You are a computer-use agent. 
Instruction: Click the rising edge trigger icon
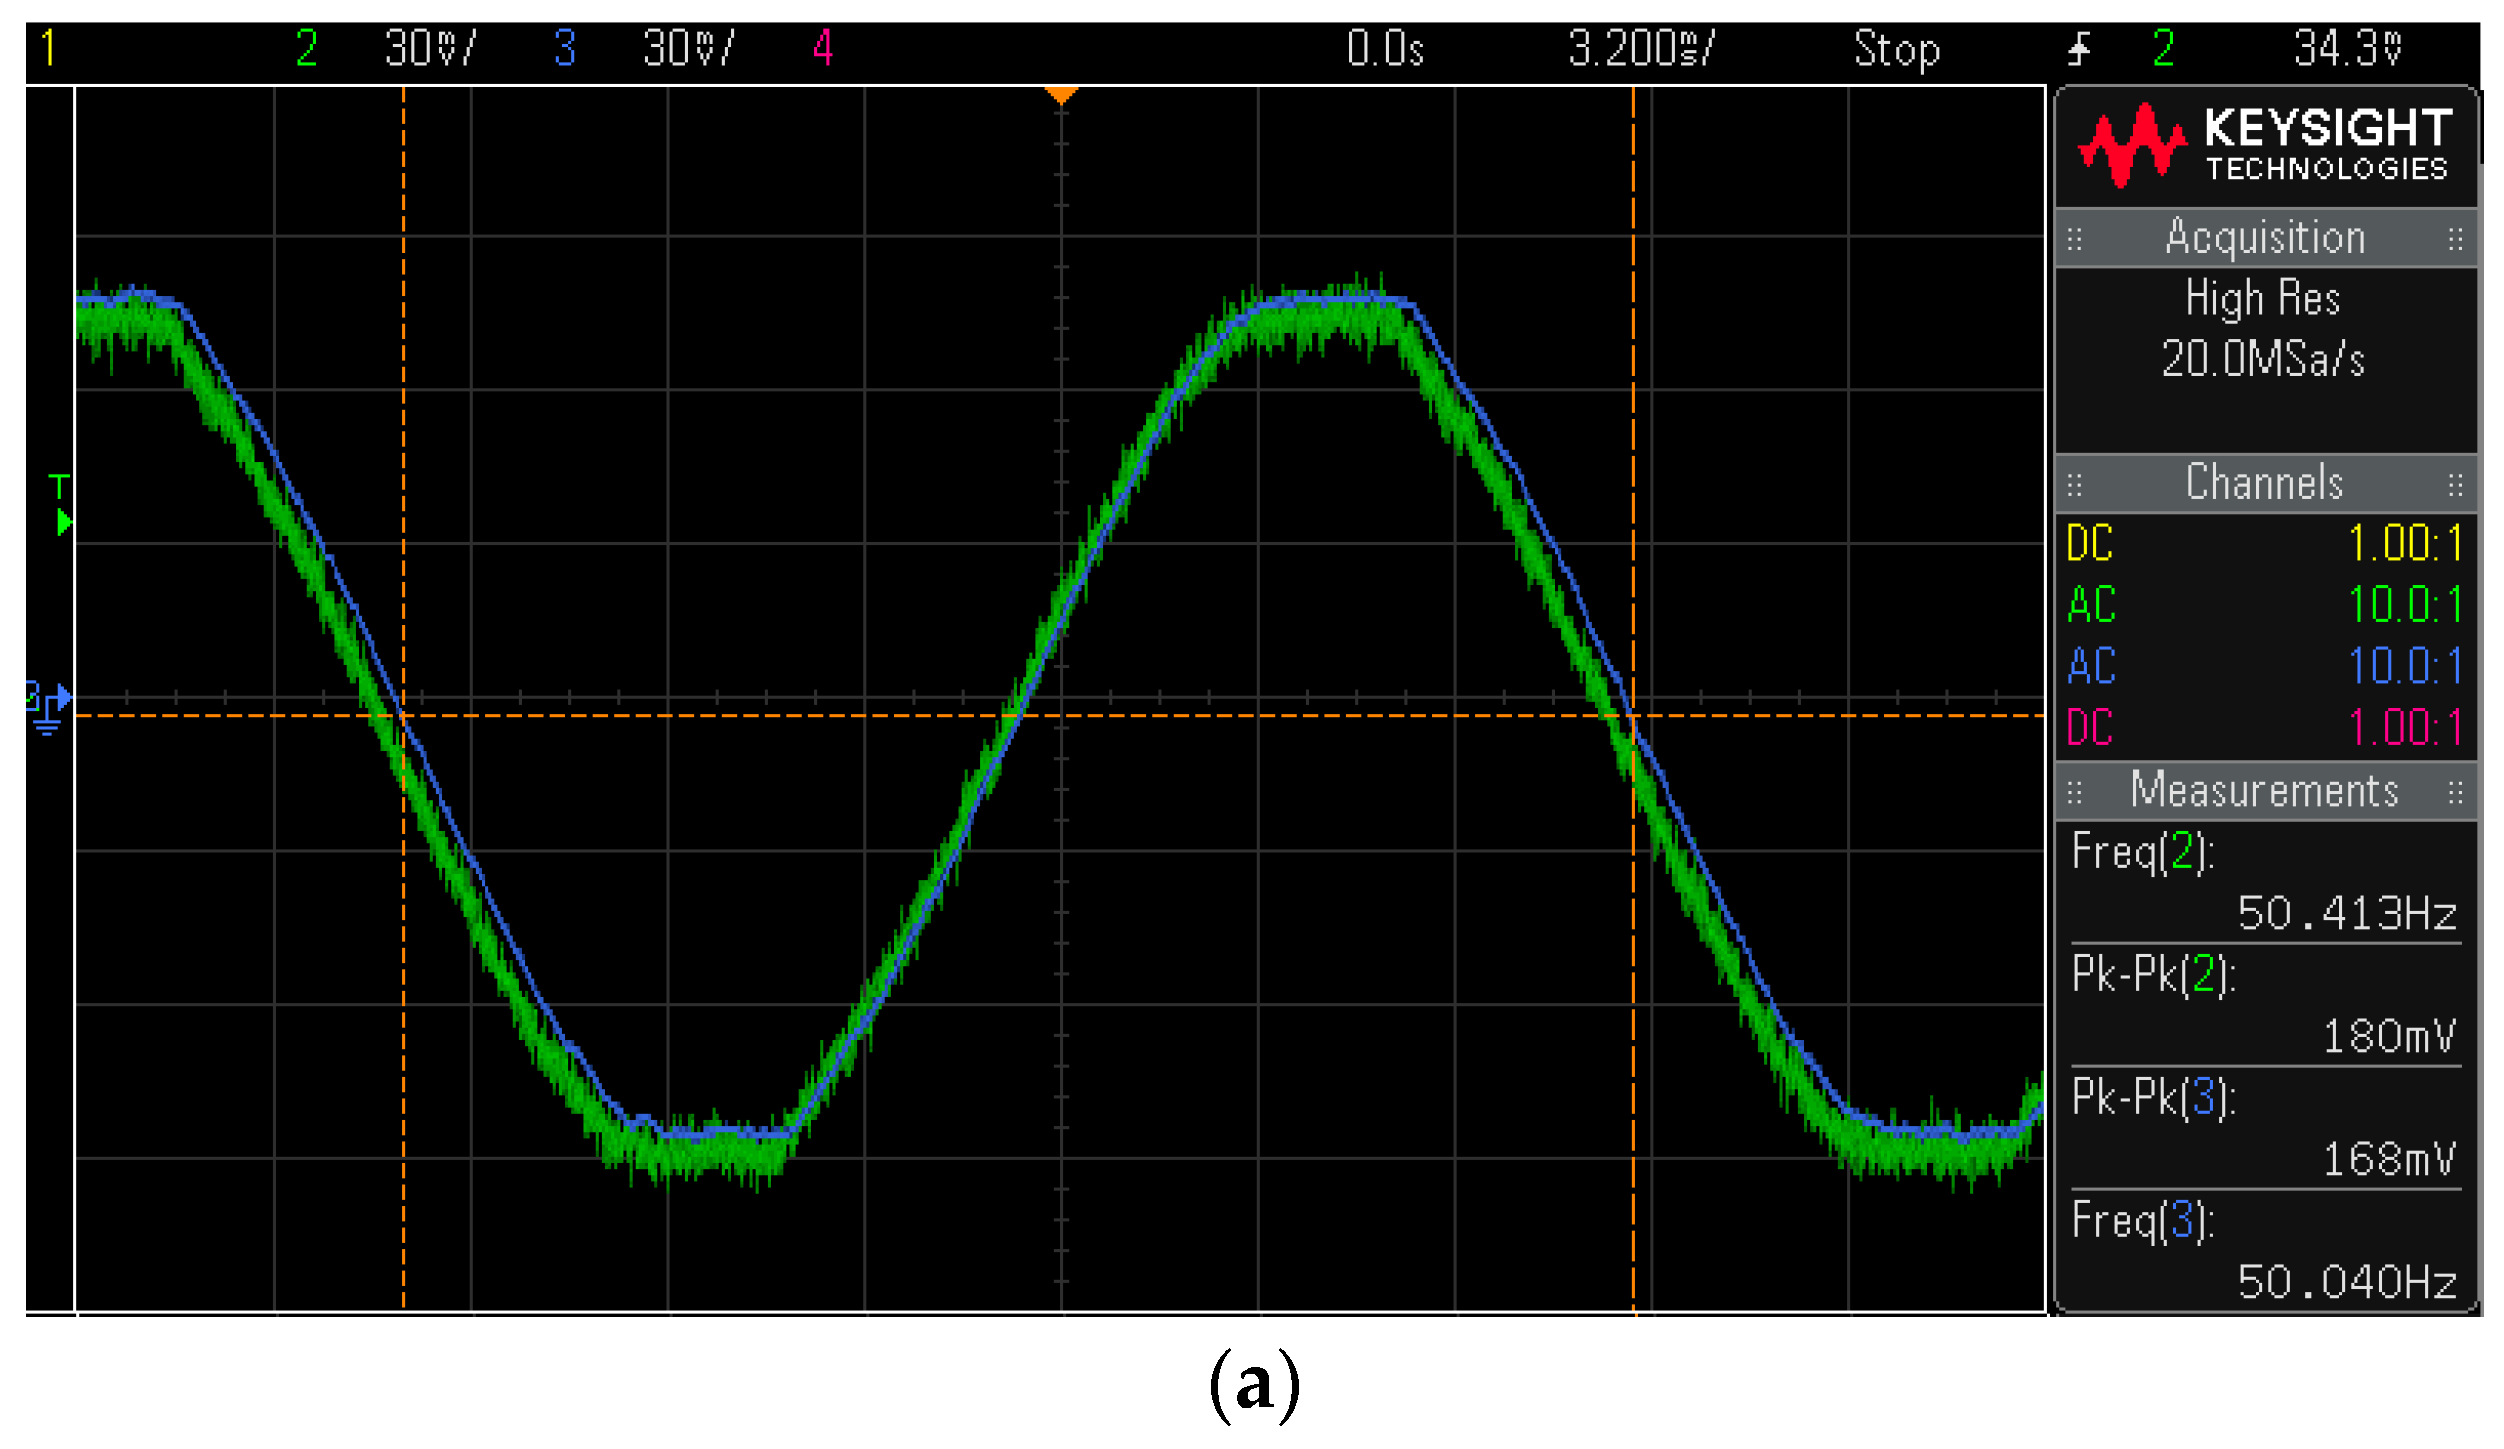(x=2080, y=48)
